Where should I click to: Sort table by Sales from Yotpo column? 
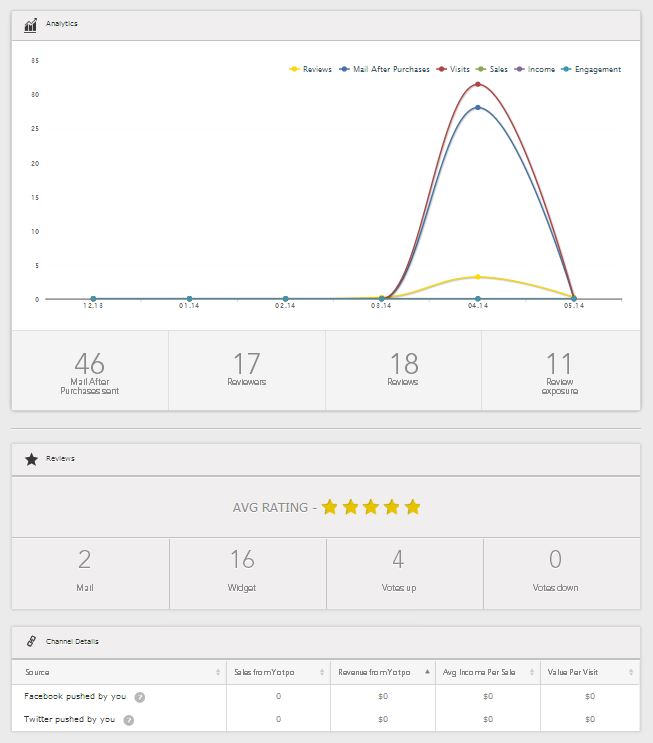tap(279, 672)
